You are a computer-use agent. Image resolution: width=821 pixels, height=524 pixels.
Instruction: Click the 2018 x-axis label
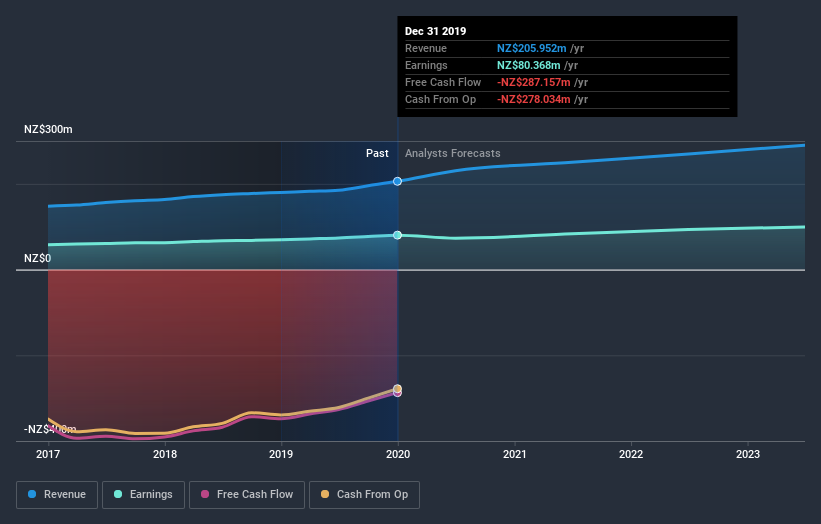click(165, 454)
